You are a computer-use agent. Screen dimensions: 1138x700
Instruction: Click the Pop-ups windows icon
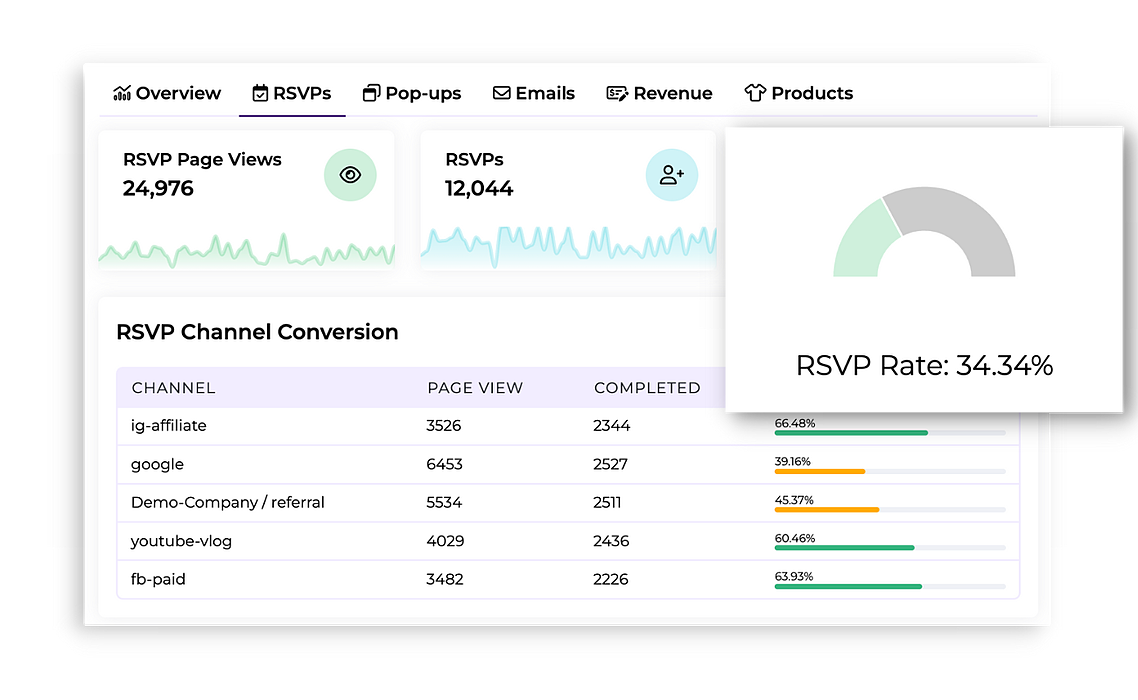point(371,94)
